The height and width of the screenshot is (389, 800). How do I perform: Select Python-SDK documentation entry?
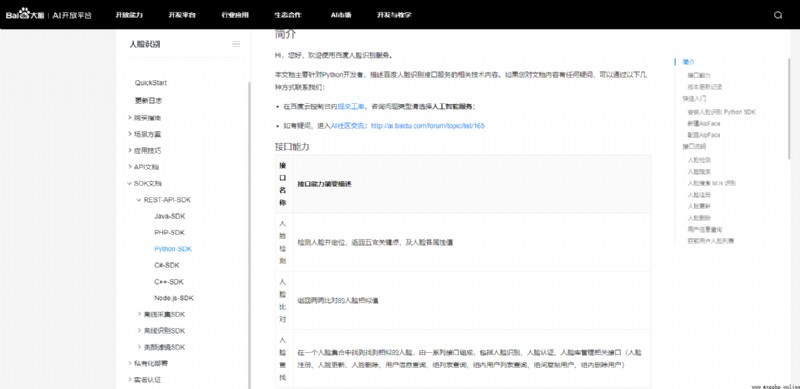(x=173, y=249)
